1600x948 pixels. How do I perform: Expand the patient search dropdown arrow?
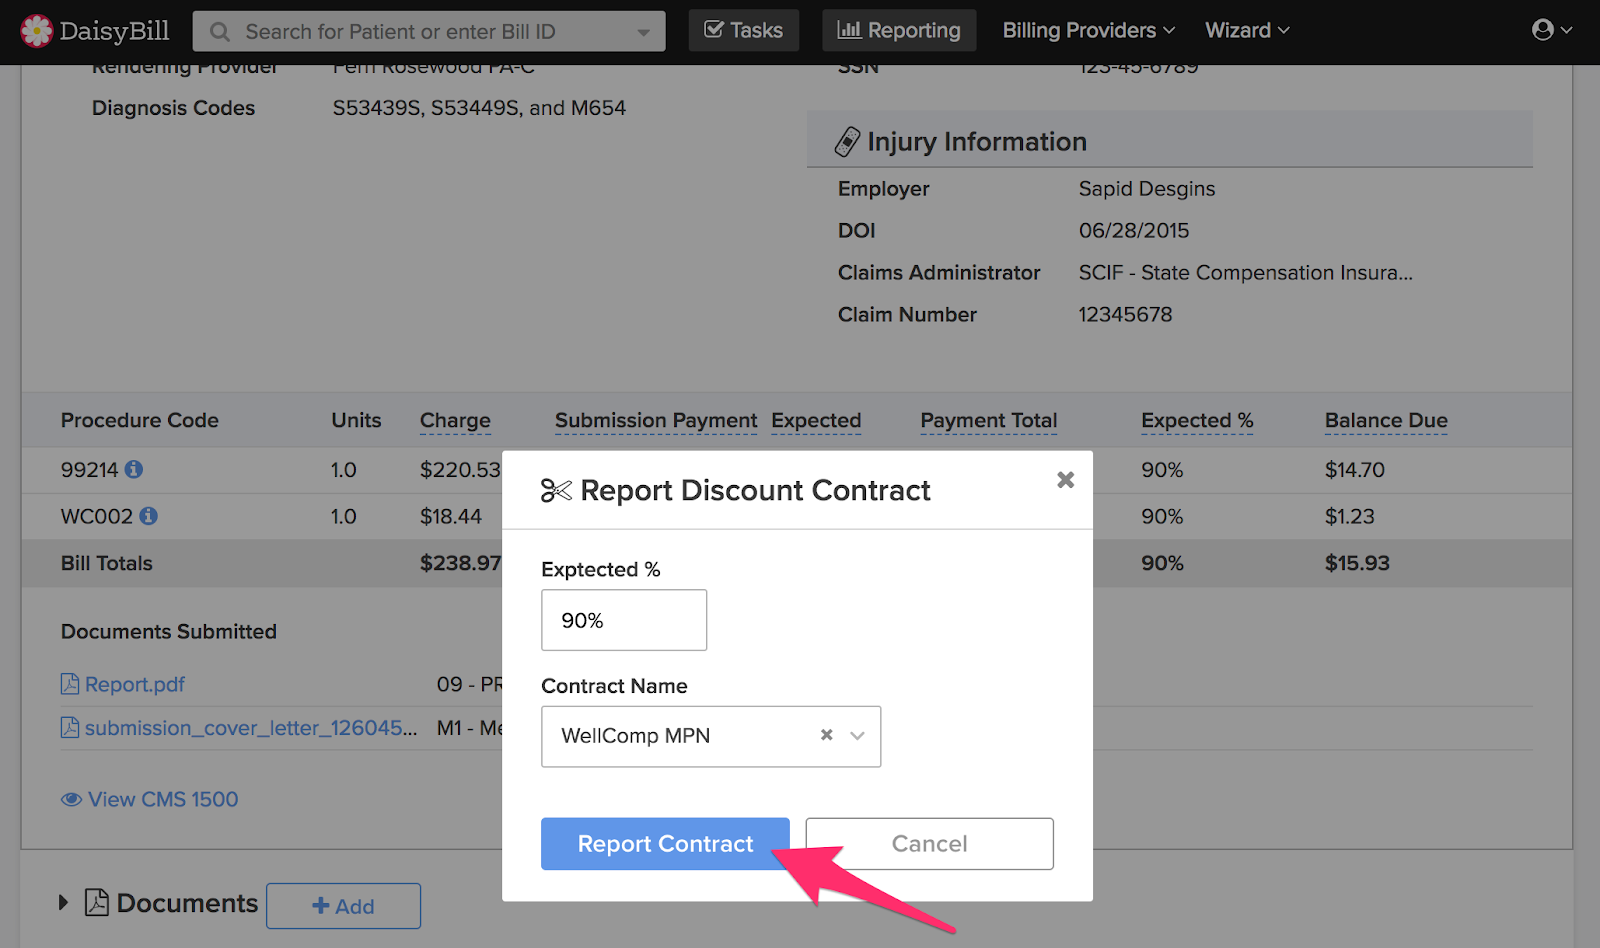click(644, 32)
